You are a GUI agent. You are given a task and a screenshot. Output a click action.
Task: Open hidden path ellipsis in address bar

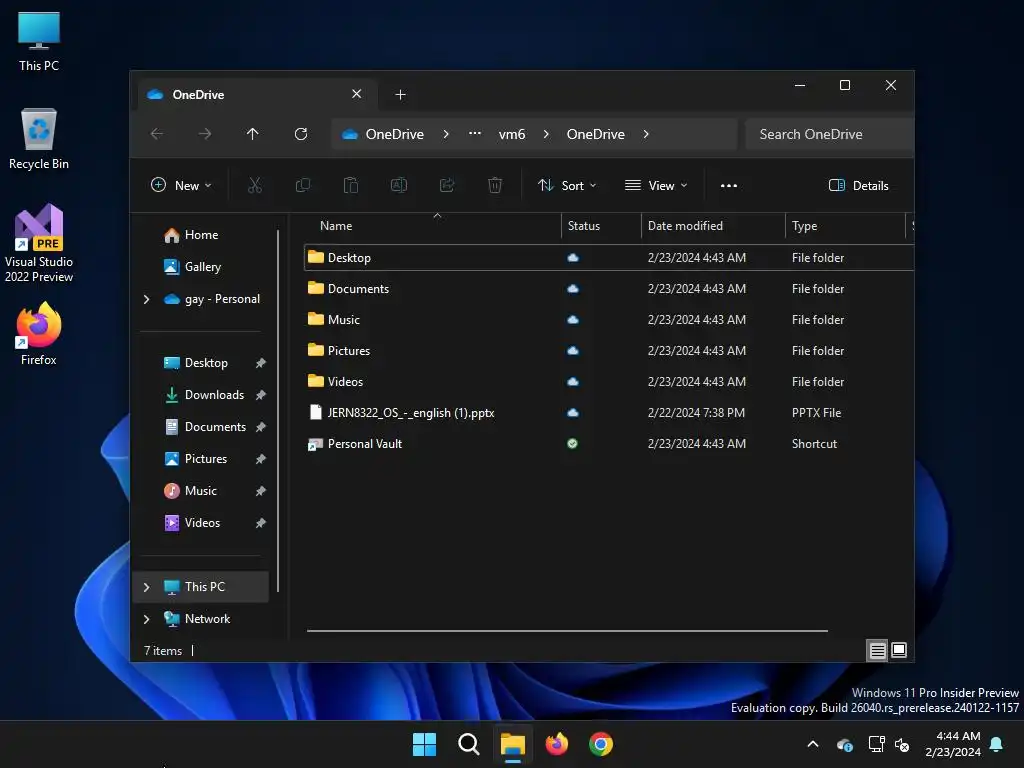[x=475, y=134]
